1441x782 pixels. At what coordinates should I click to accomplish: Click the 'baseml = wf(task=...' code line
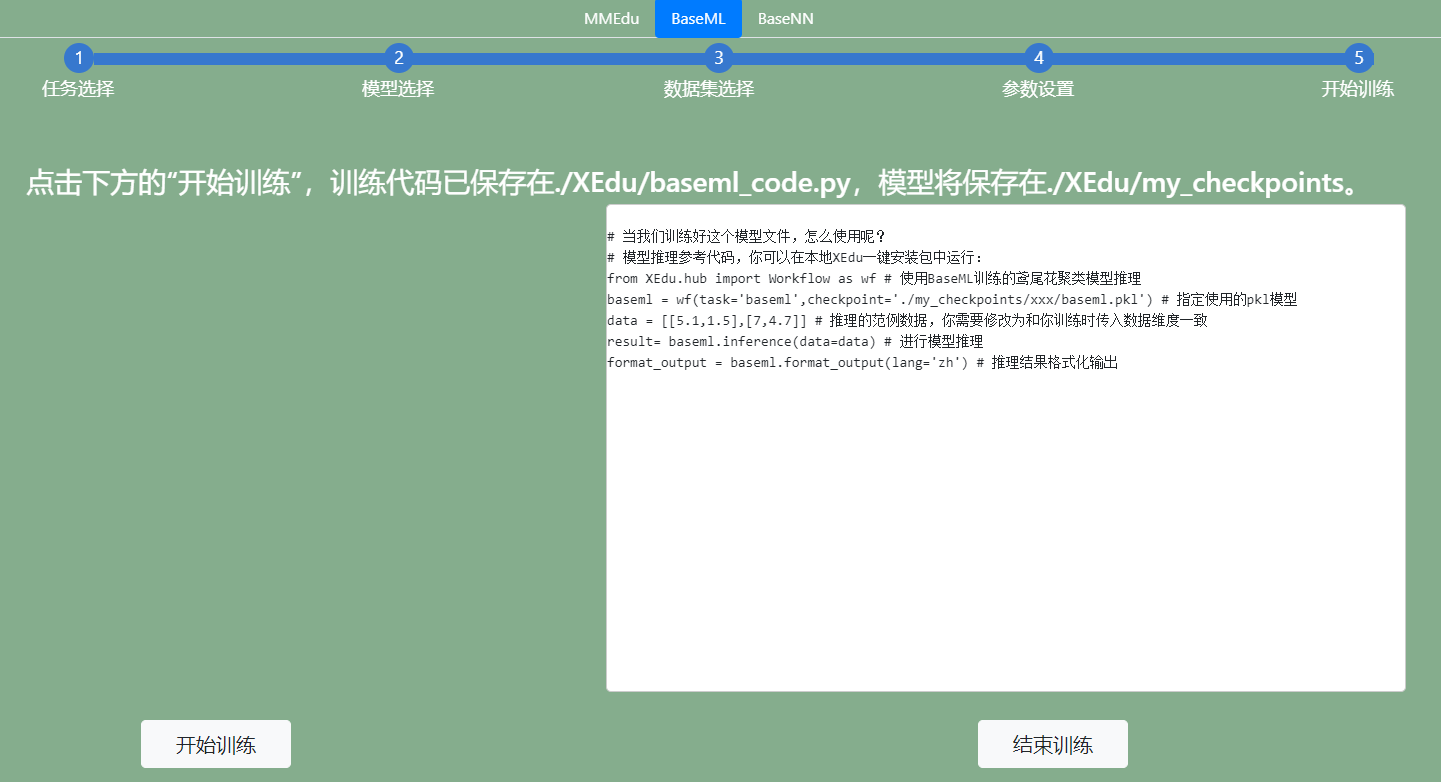(952, 299)
